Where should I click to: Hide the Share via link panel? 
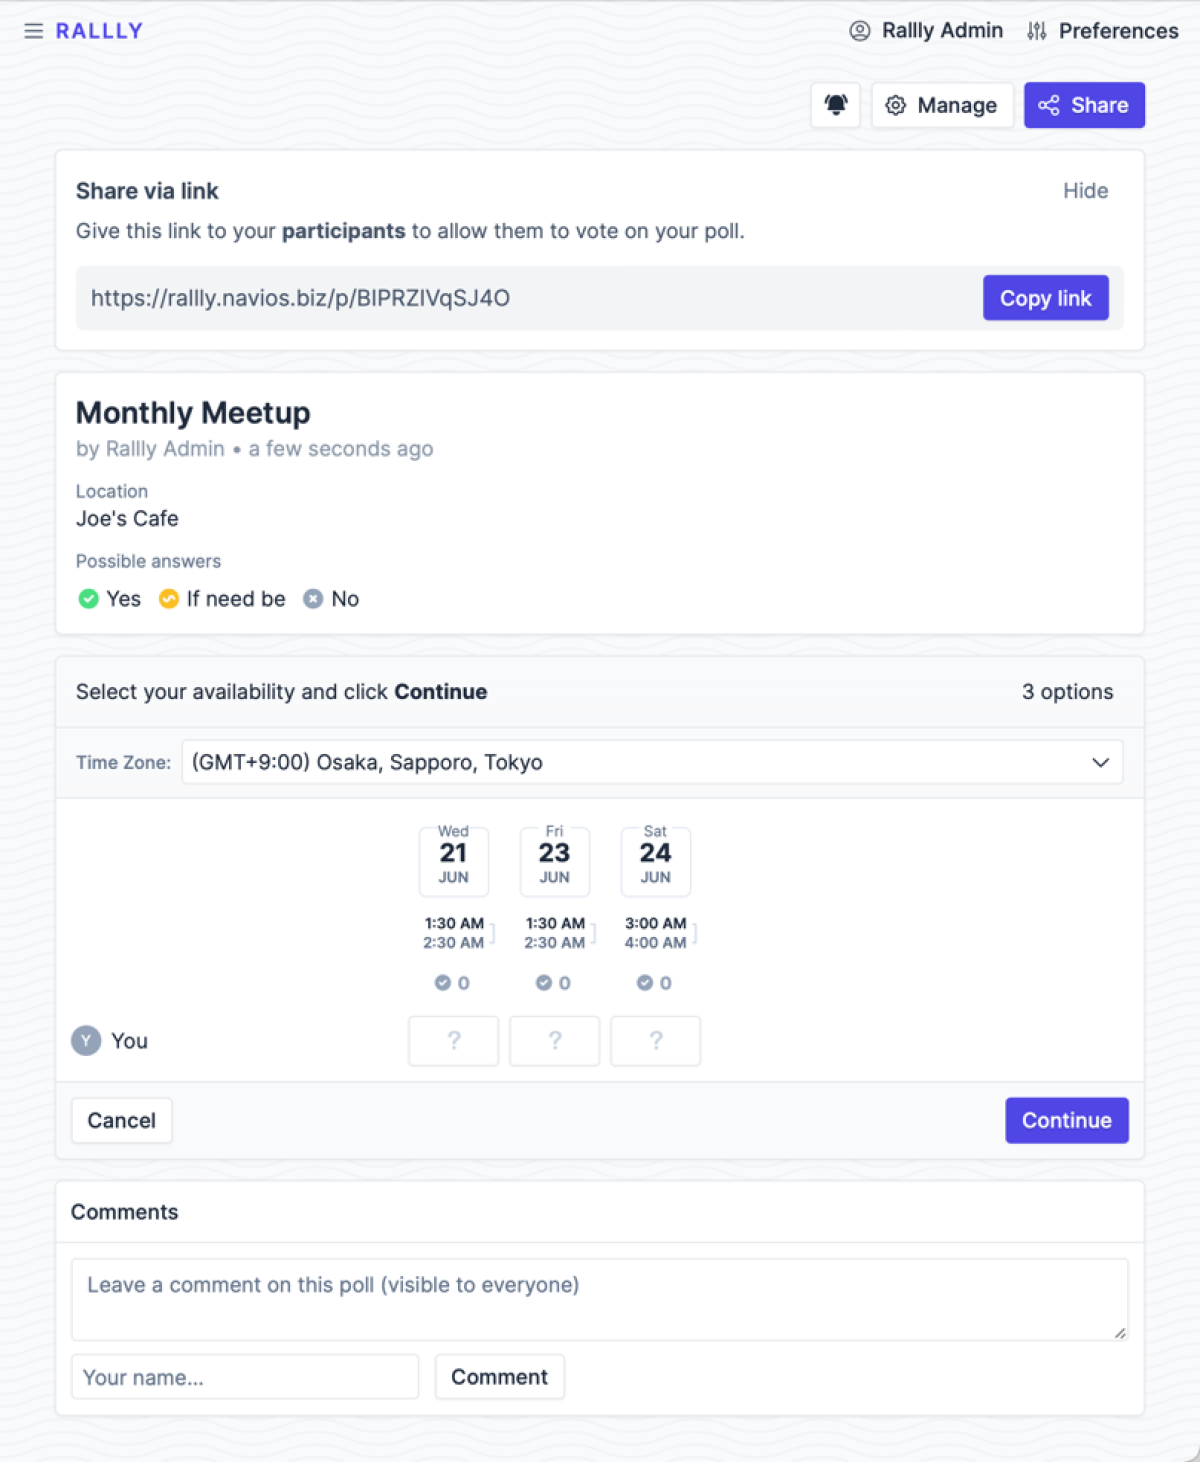tap(1085, 191)
